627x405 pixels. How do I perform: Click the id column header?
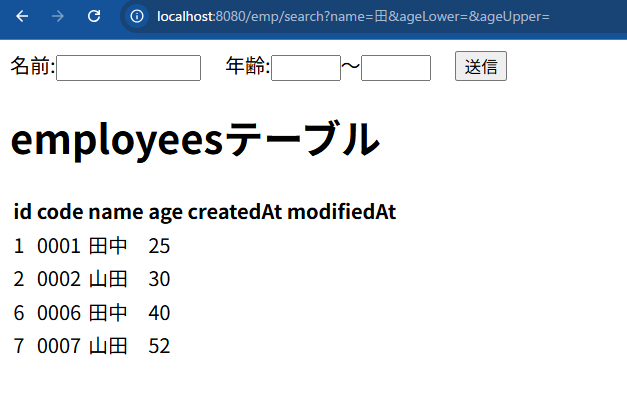22,212
